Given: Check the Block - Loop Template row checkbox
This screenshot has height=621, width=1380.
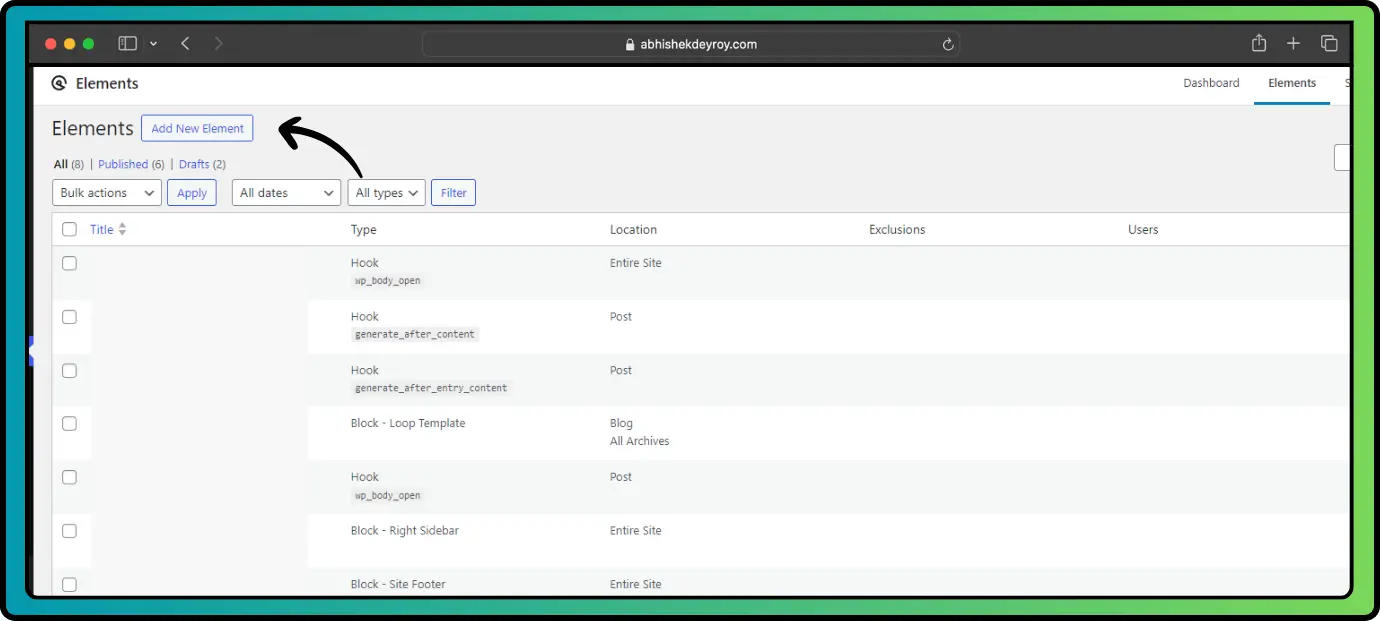Looking at the screenshot, I should click(x=69, y=424).
